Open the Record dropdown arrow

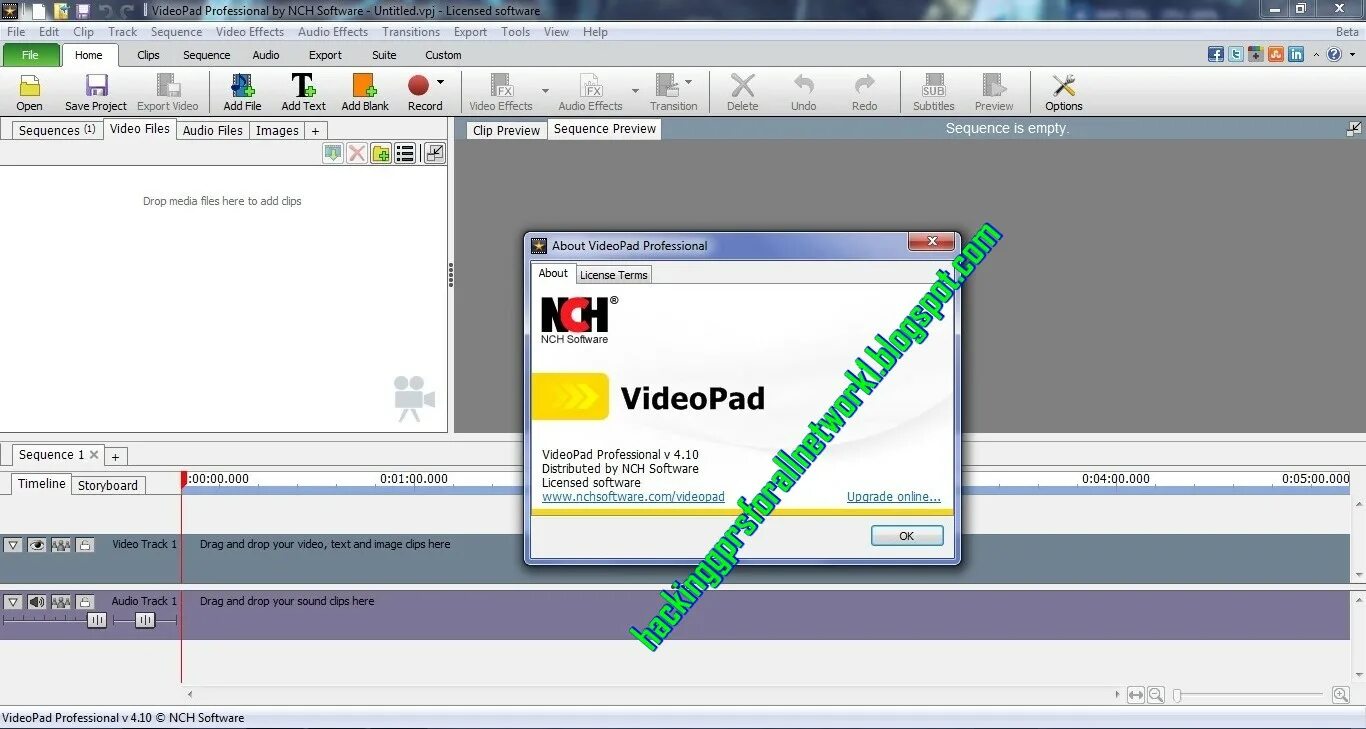click(x=440, y=82)
